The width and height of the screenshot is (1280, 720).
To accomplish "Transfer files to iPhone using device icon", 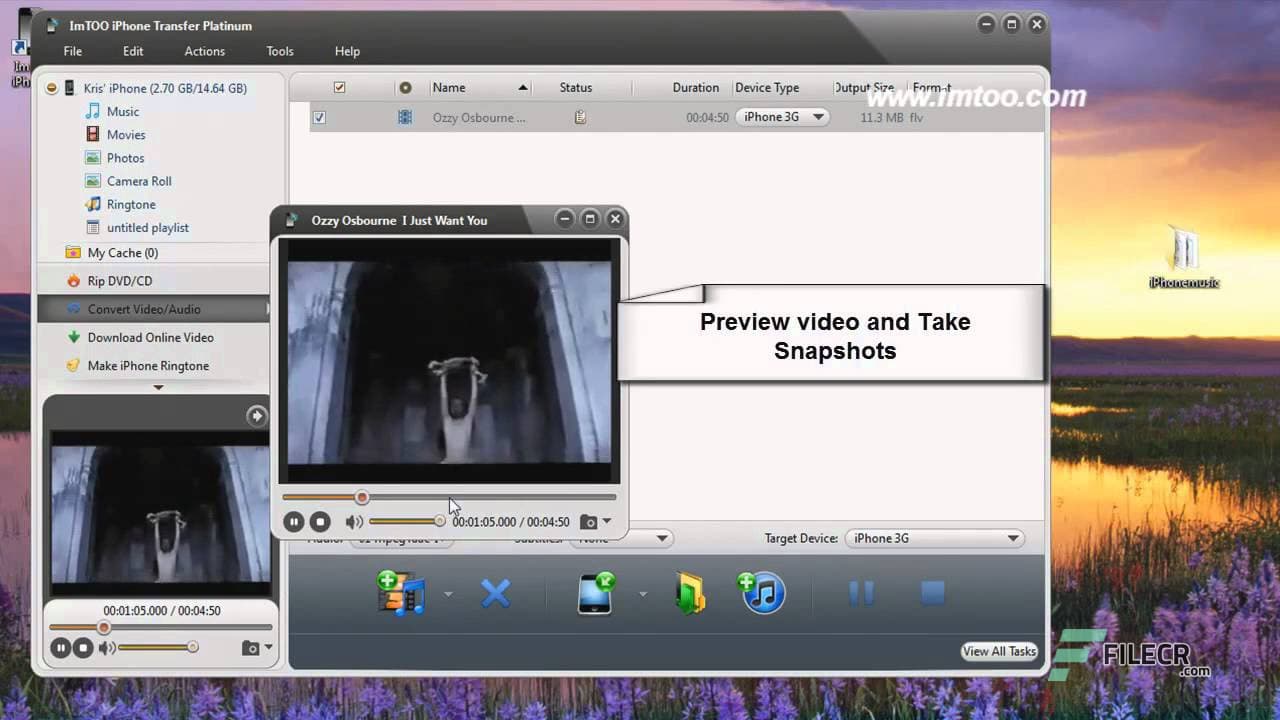I will tap(595, 592).
